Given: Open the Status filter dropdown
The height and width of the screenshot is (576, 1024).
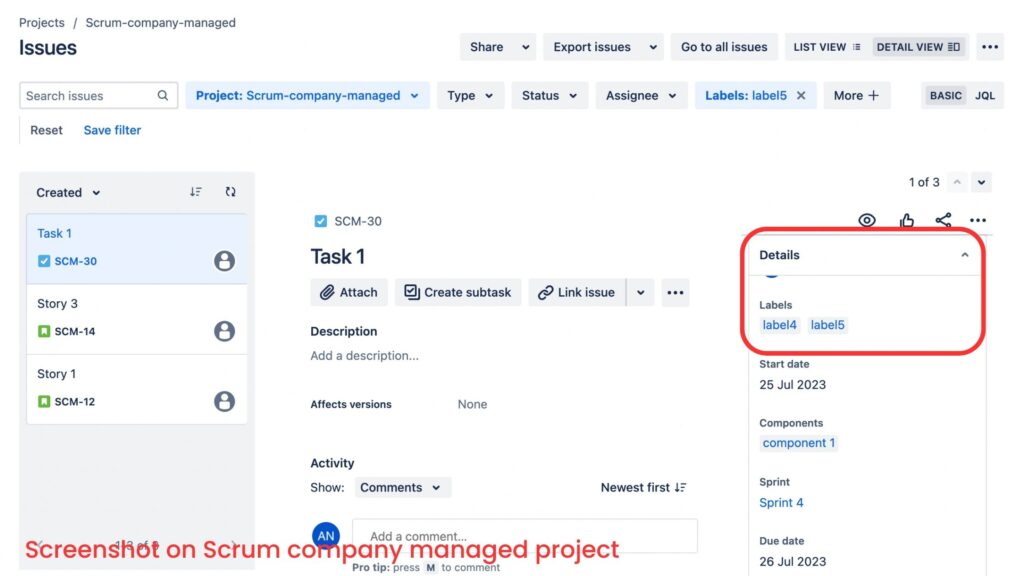Looking at the screenshot, I should (549, 95).
